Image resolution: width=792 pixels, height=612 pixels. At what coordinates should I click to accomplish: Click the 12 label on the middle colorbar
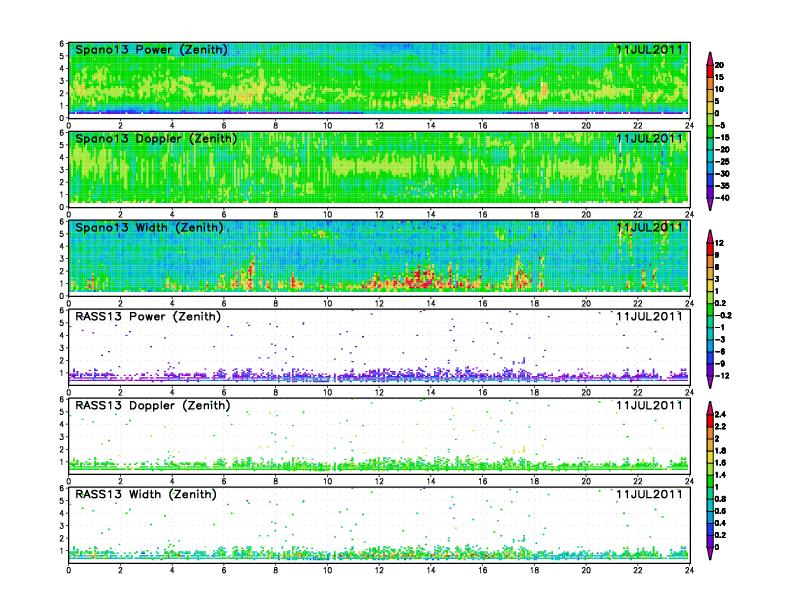click(719, 243)
